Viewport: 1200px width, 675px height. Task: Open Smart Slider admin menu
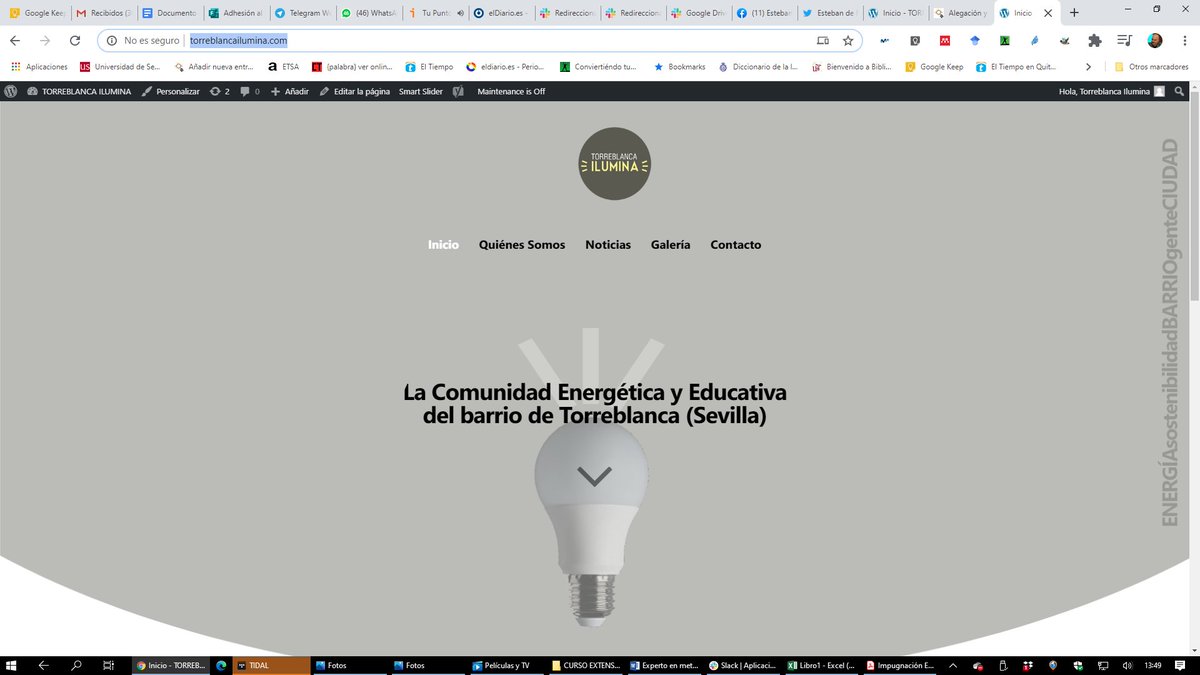pyautogui.click(x=421, y=91)
